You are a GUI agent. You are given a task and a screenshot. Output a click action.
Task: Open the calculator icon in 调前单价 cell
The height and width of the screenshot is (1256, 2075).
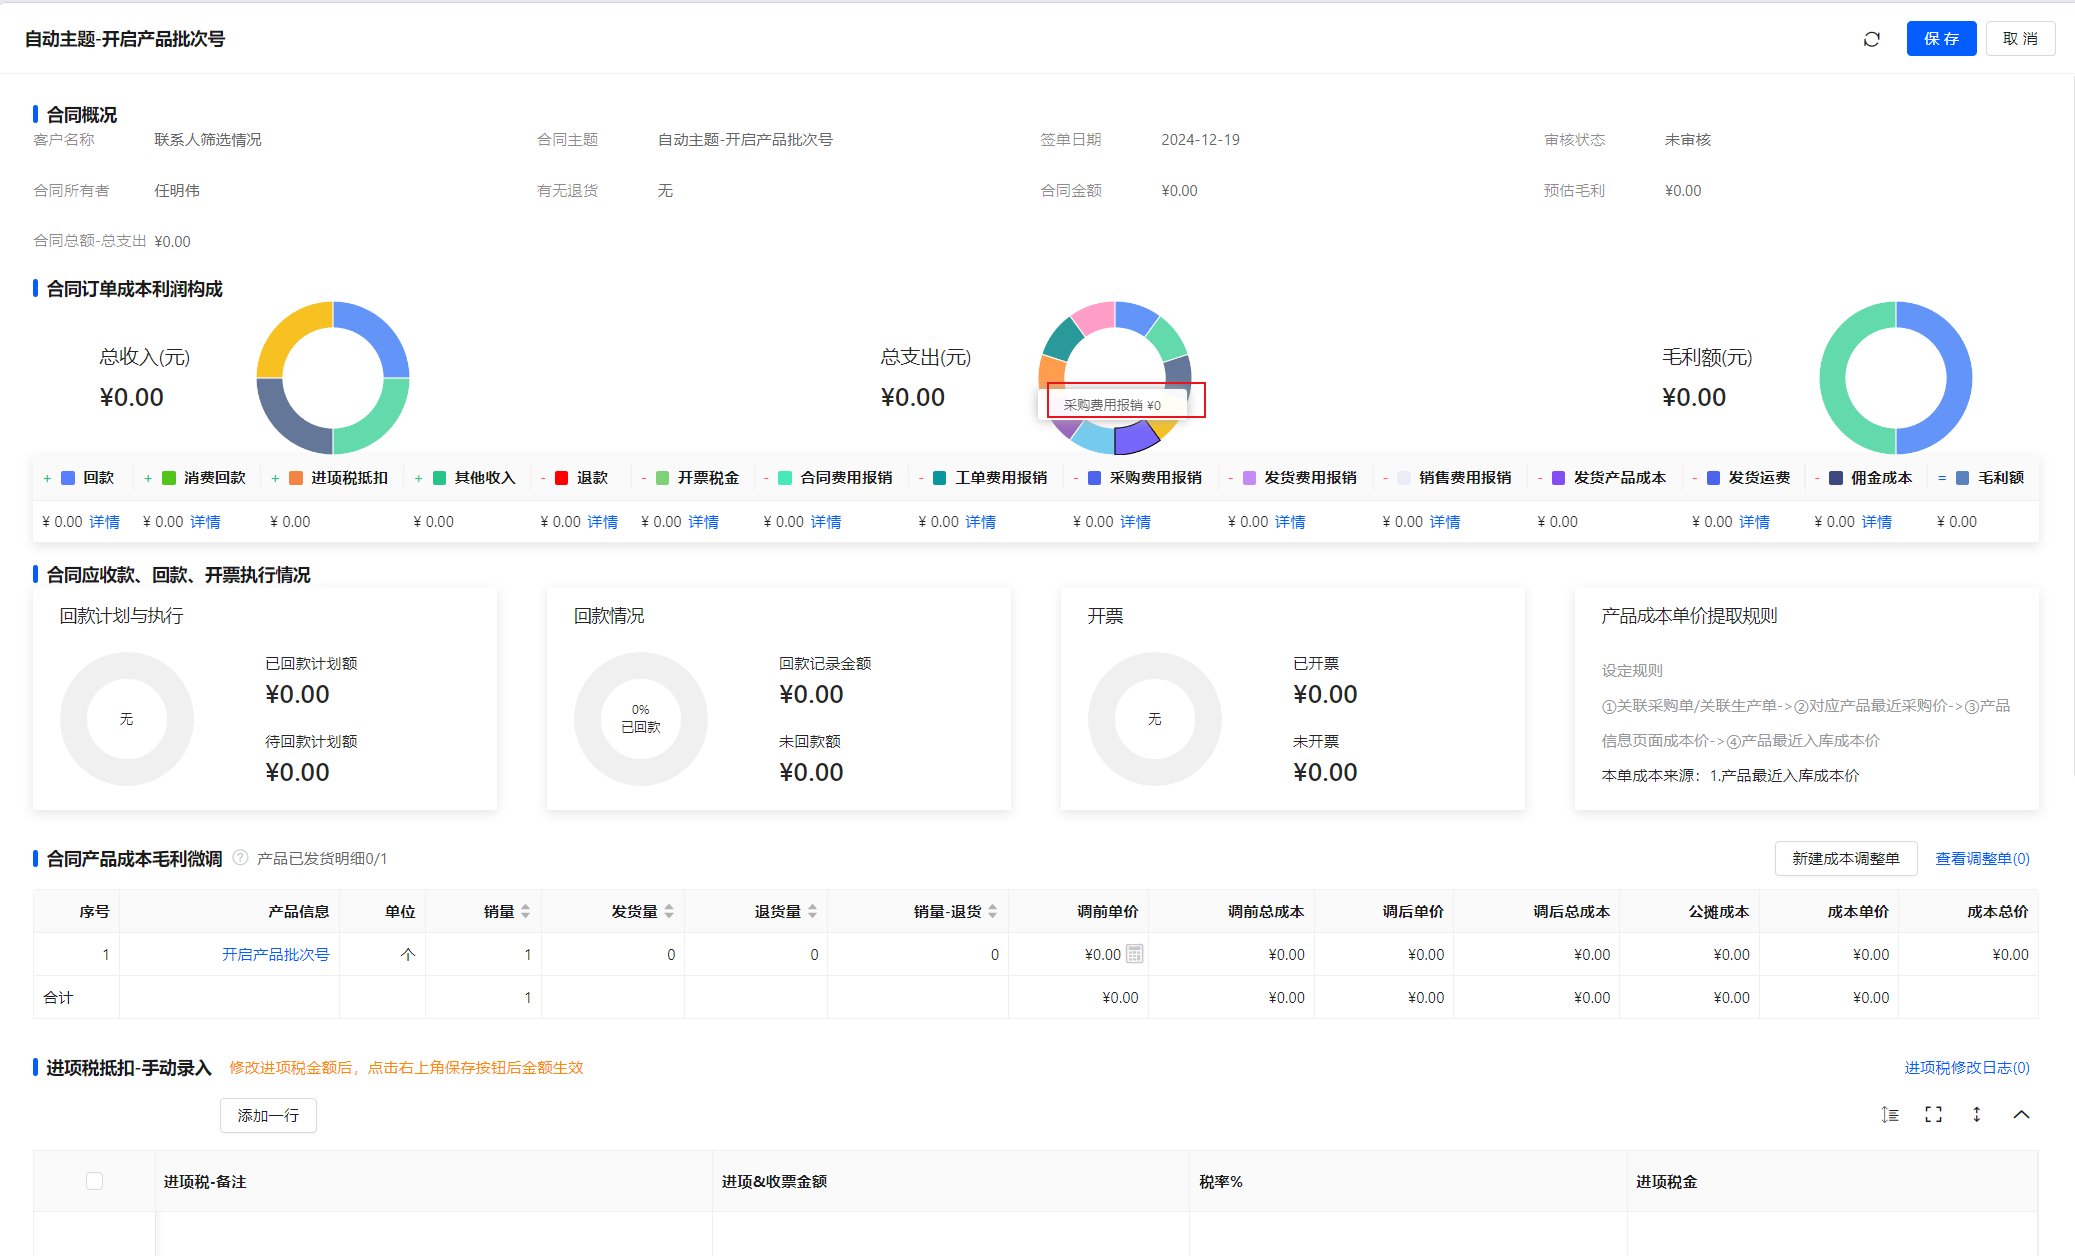pyautogui.click(x=1134, y=954)
